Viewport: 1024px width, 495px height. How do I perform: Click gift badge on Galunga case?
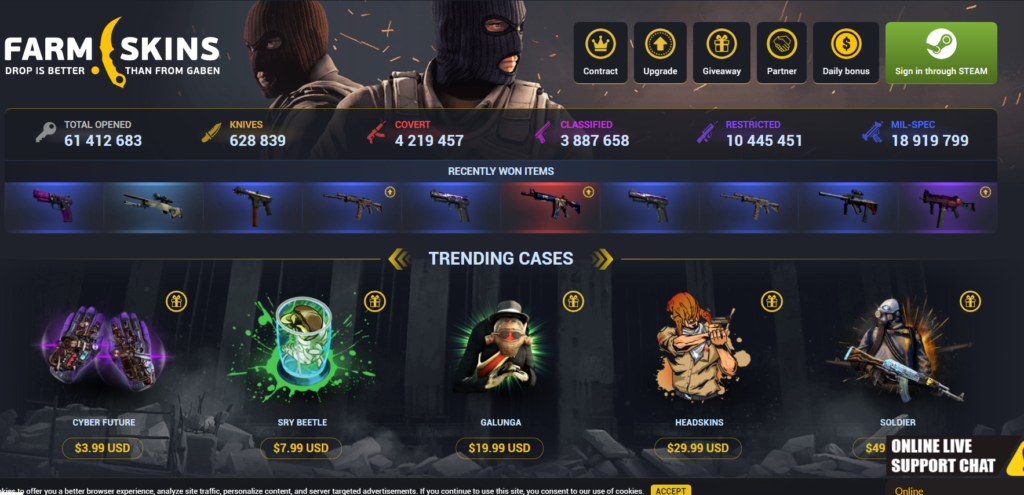point(573,301)
